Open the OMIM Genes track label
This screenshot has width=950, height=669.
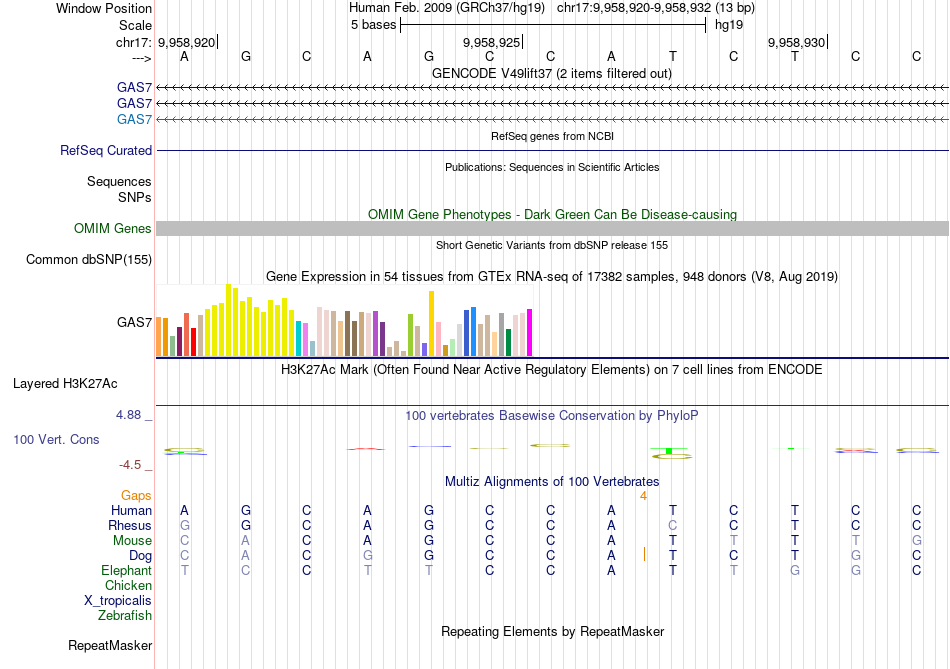pyautogui.click(x=113, y=229)
